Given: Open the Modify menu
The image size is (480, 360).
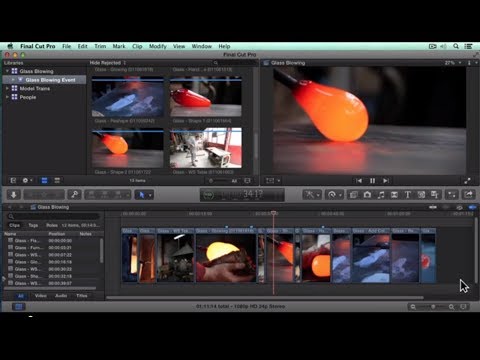Looking at the screenshot, I should 157,46.
